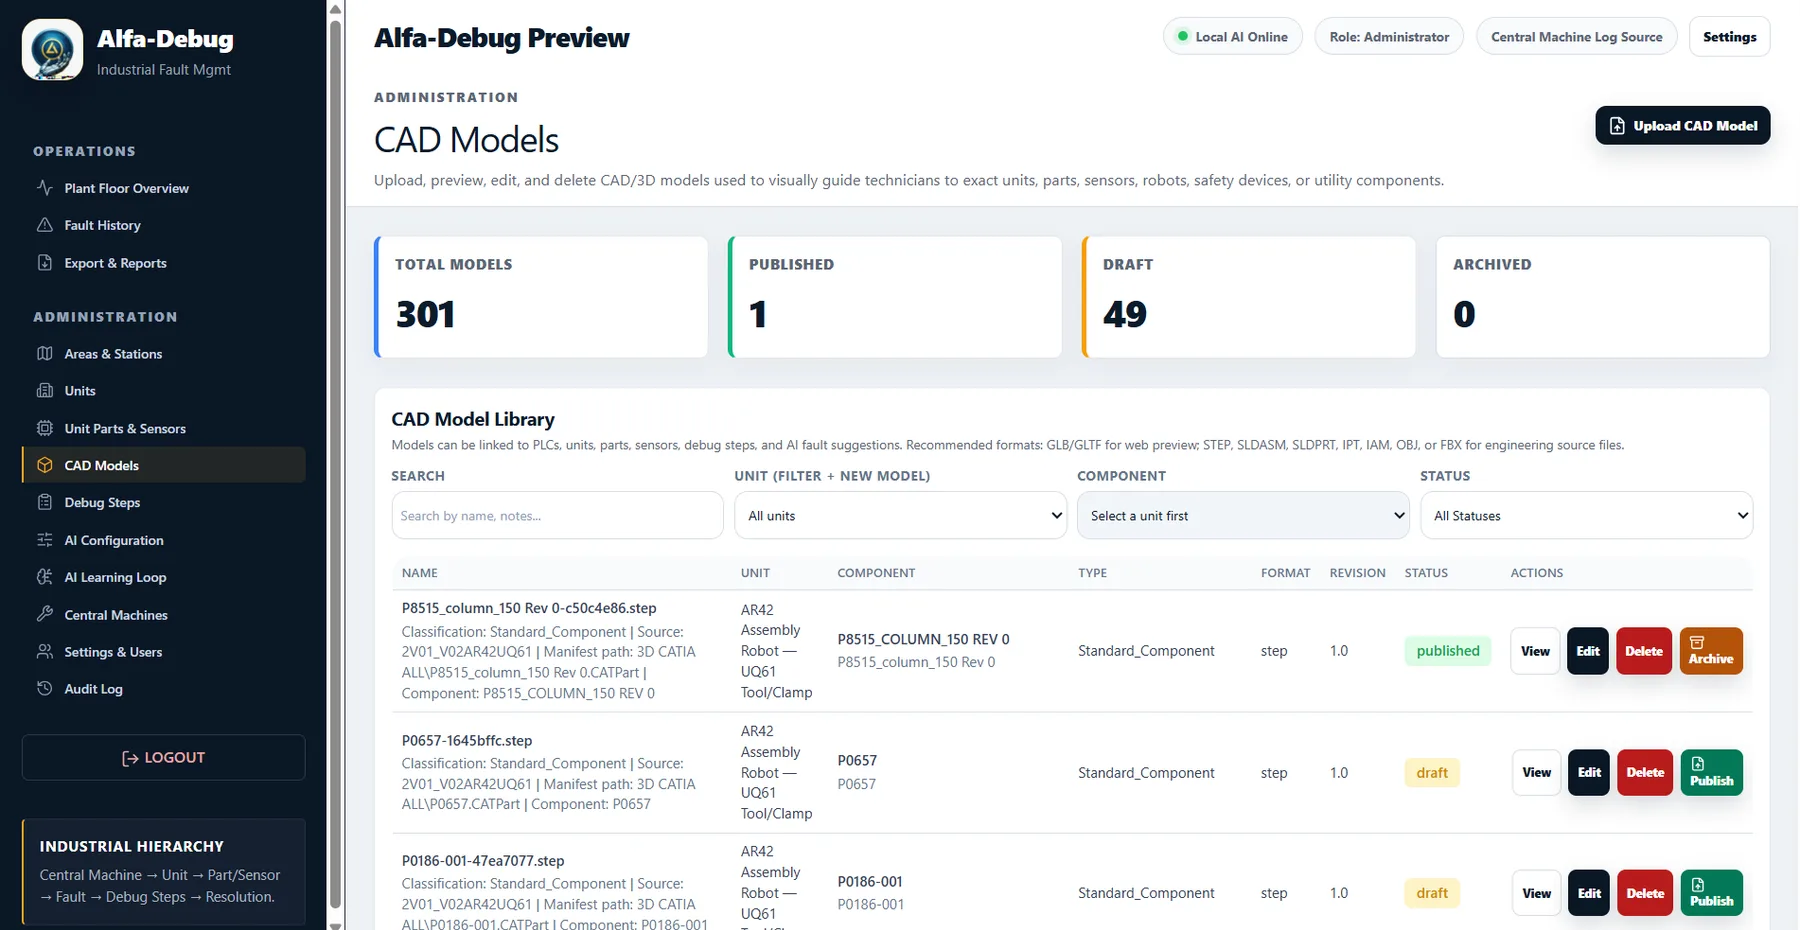This screenshot has width=1800, height=930.
Task: Open the All Statuses dropdown
Action: tap(1586, 515)
